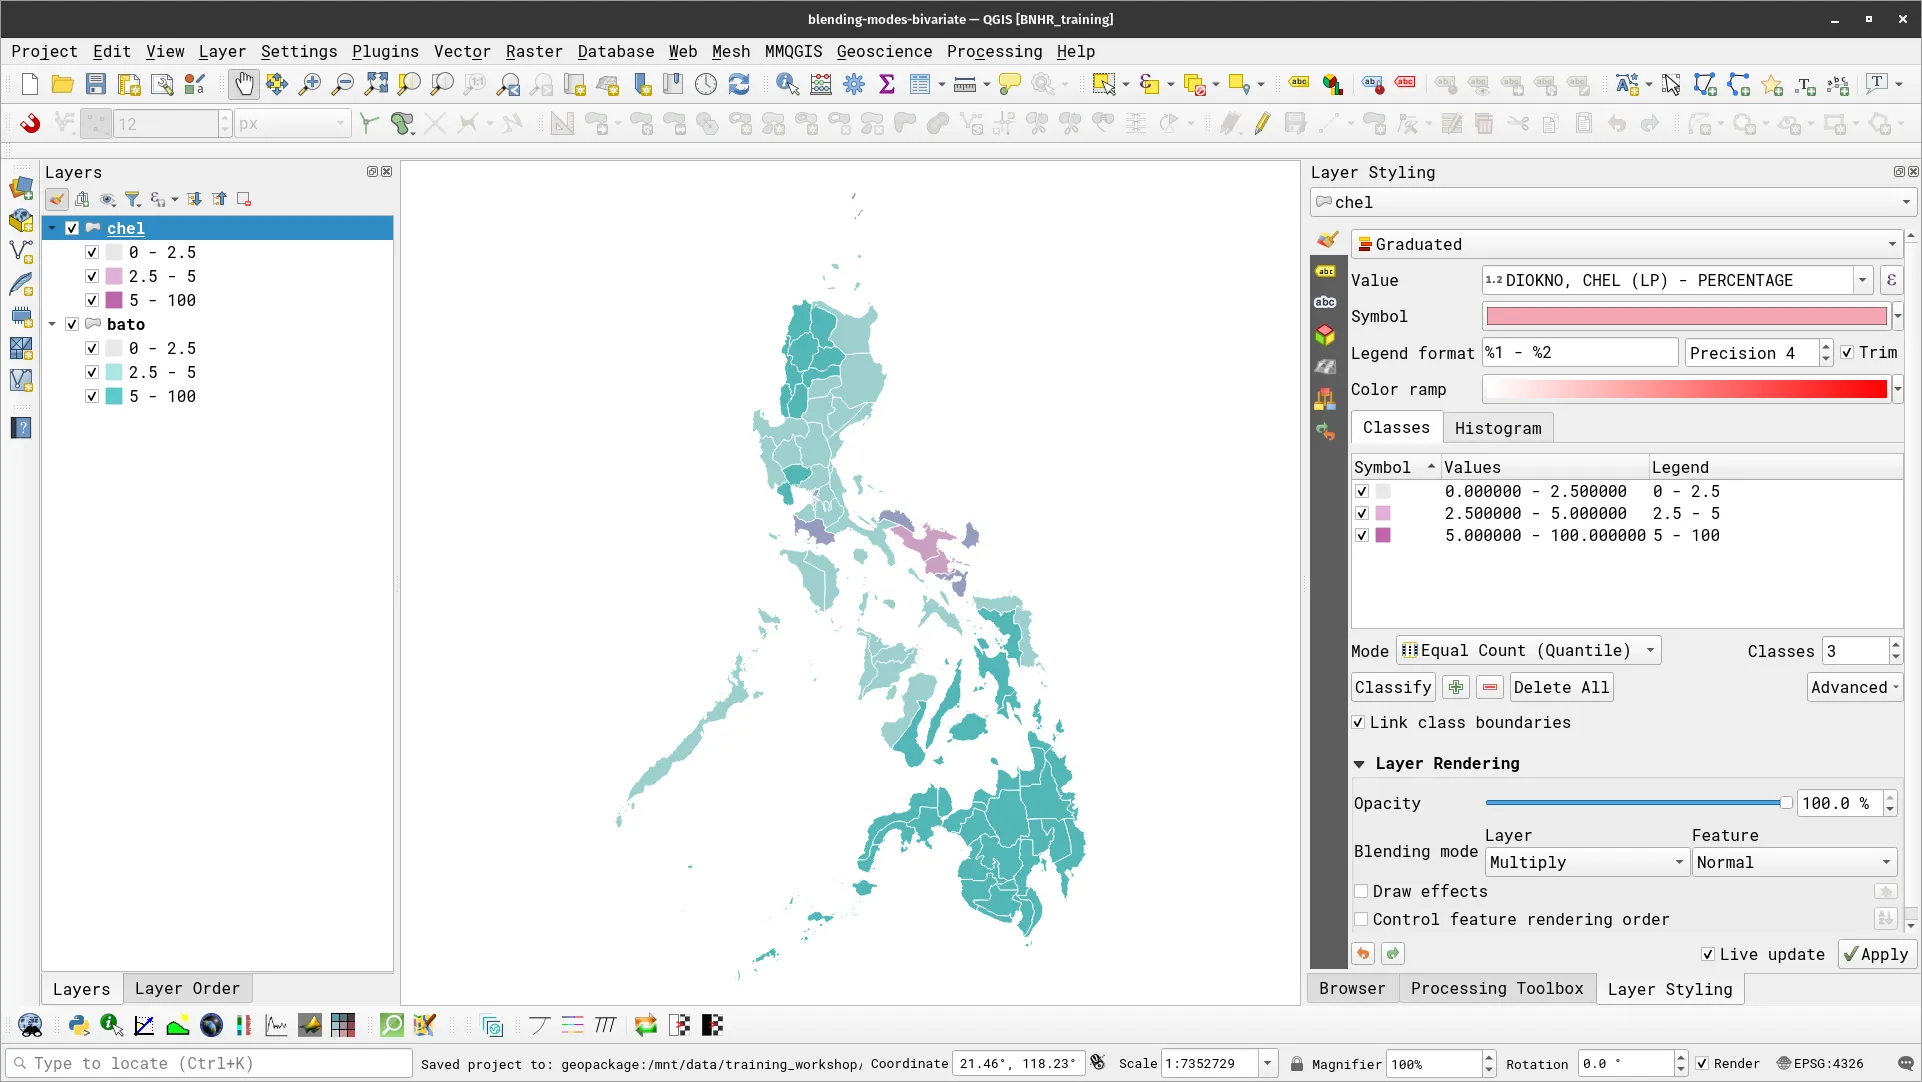Hide the bato layer group
This screenshot has width=1922, height=1082.
[x=71, y=324]
